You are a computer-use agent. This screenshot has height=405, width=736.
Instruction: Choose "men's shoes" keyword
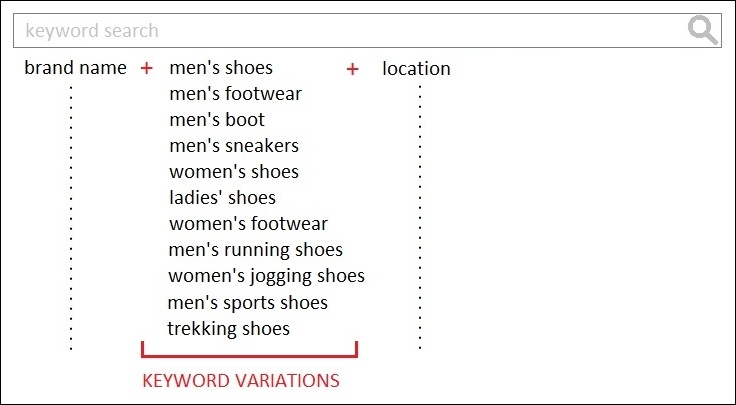(221, 68)
